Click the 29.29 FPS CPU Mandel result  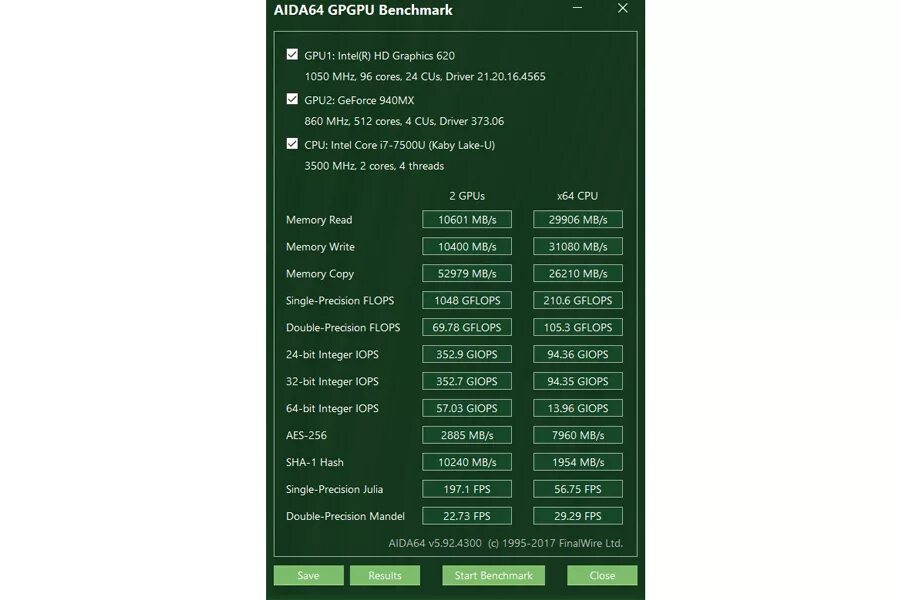tap(577, 516)
